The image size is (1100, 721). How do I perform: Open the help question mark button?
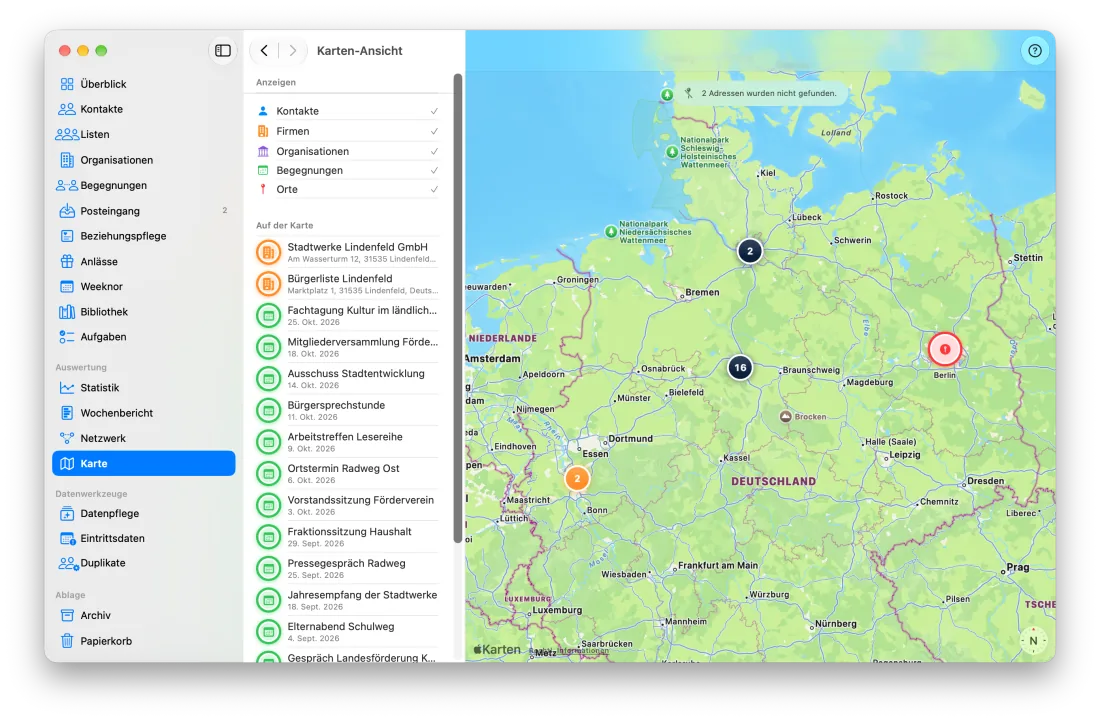point(1034,50)
